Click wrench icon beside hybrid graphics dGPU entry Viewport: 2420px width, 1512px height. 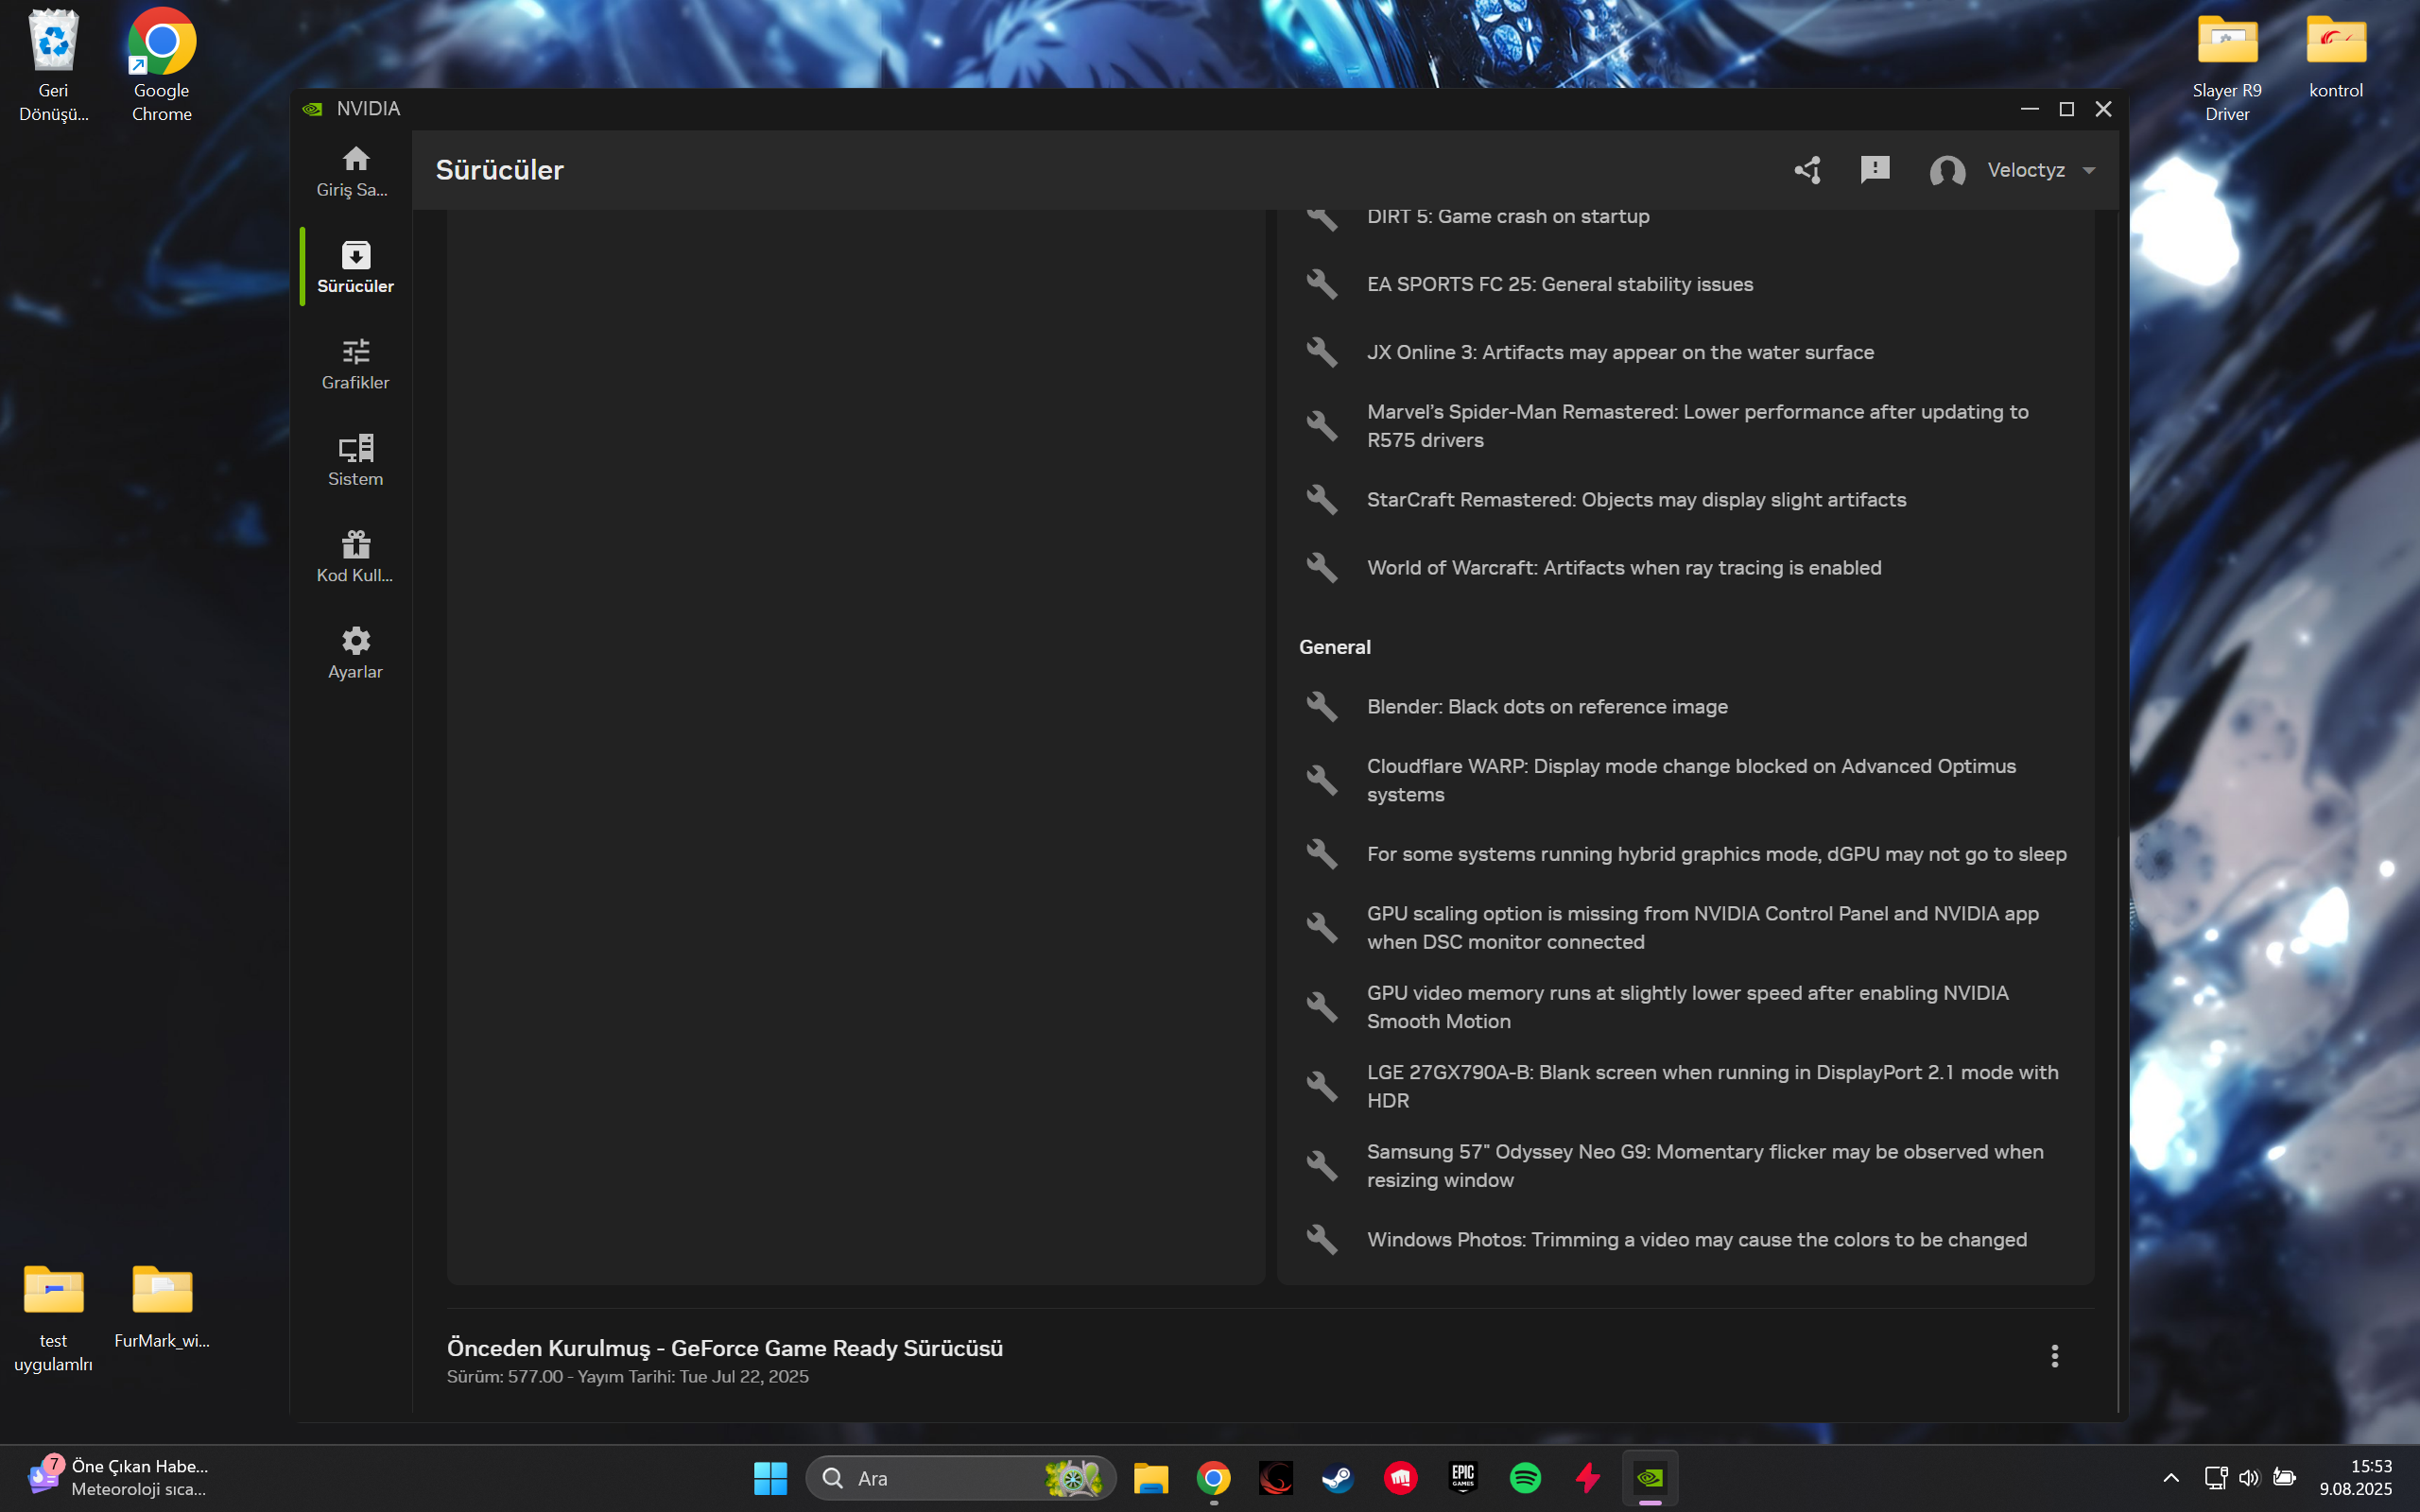click(1322, 854)
